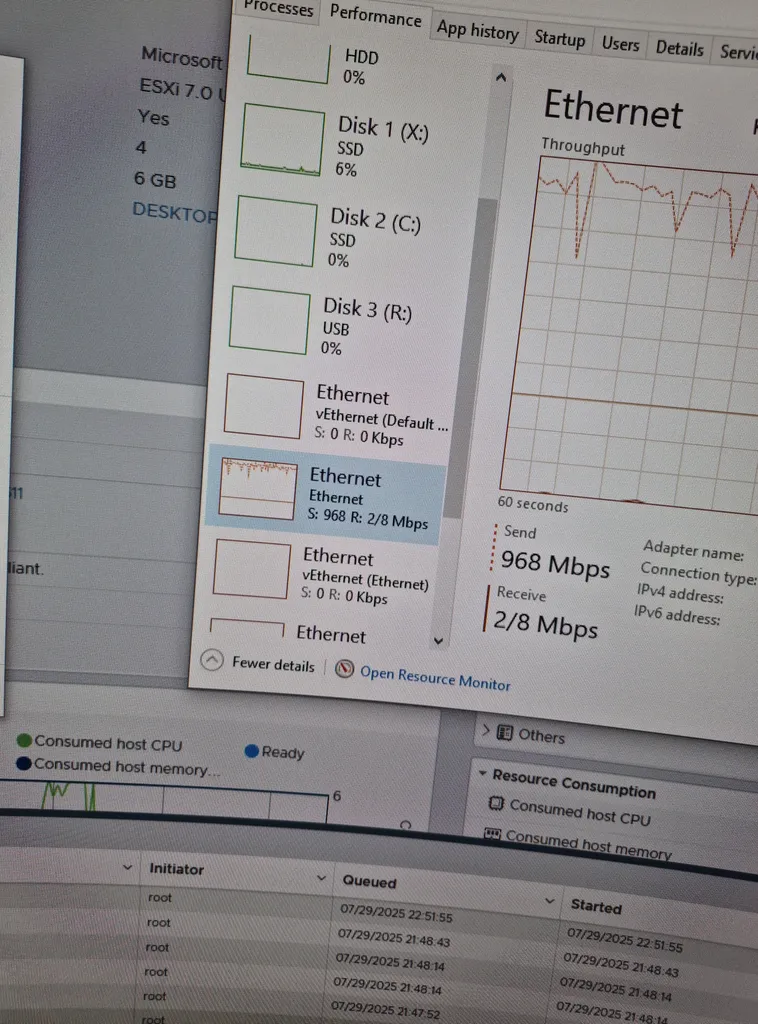Switch to the Startup tab
The height and width of the screenshot is (1024, 758).
pos(559,39)
